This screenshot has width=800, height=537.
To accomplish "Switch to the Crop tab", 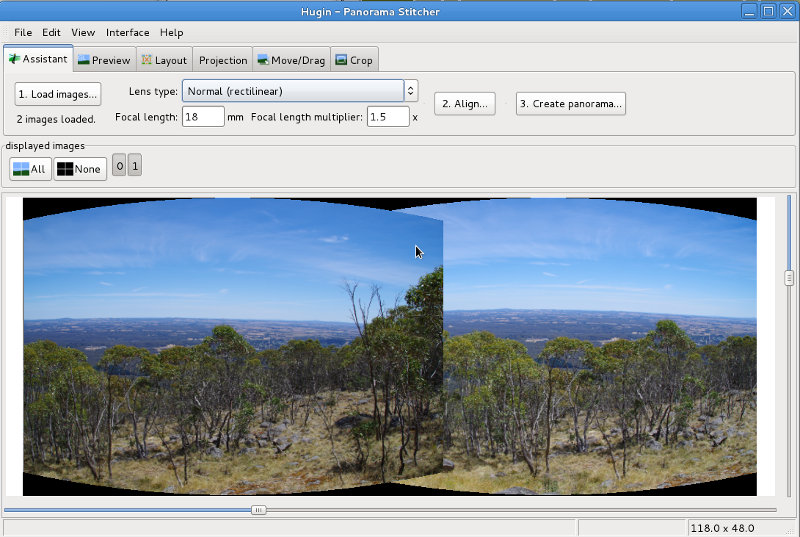I will [355, 60].
